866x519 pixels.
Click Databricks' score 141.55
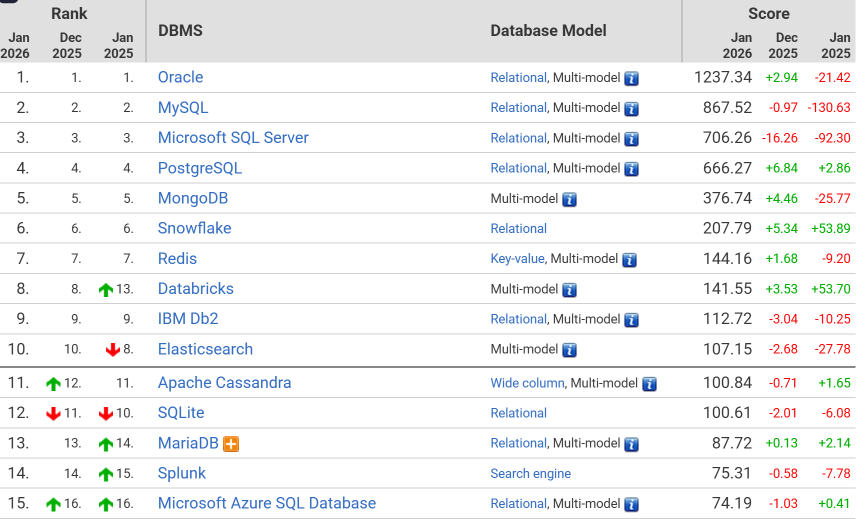(727, 289)
